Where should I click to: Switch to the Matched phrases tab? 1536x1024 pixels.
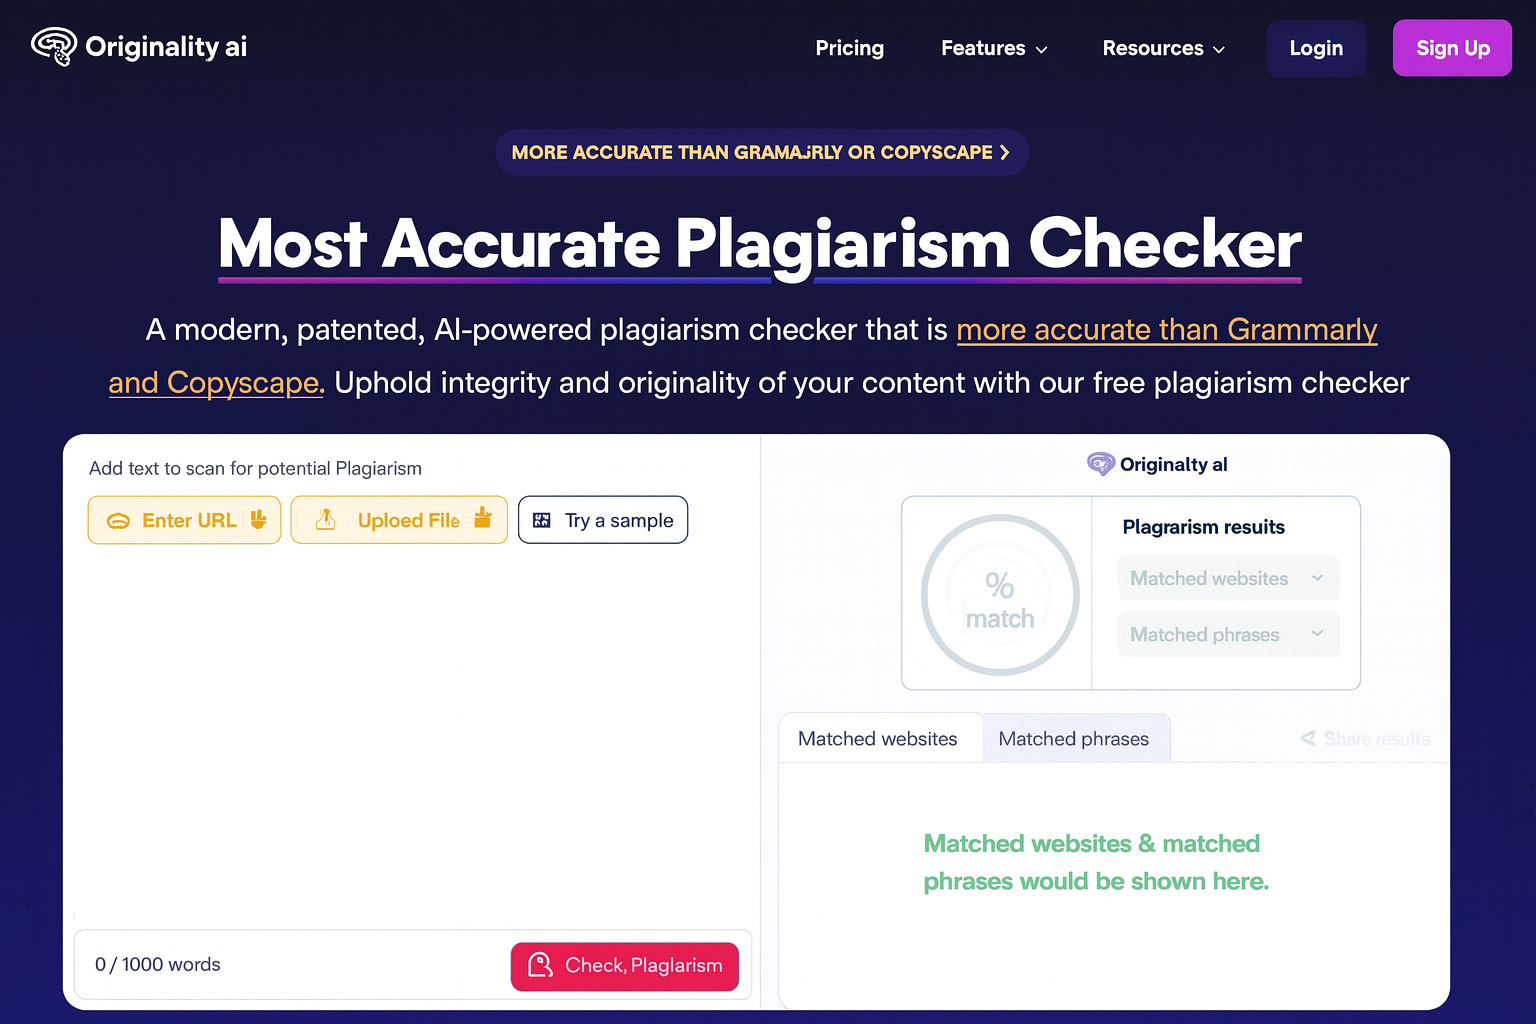click(x=1073, y=739)
